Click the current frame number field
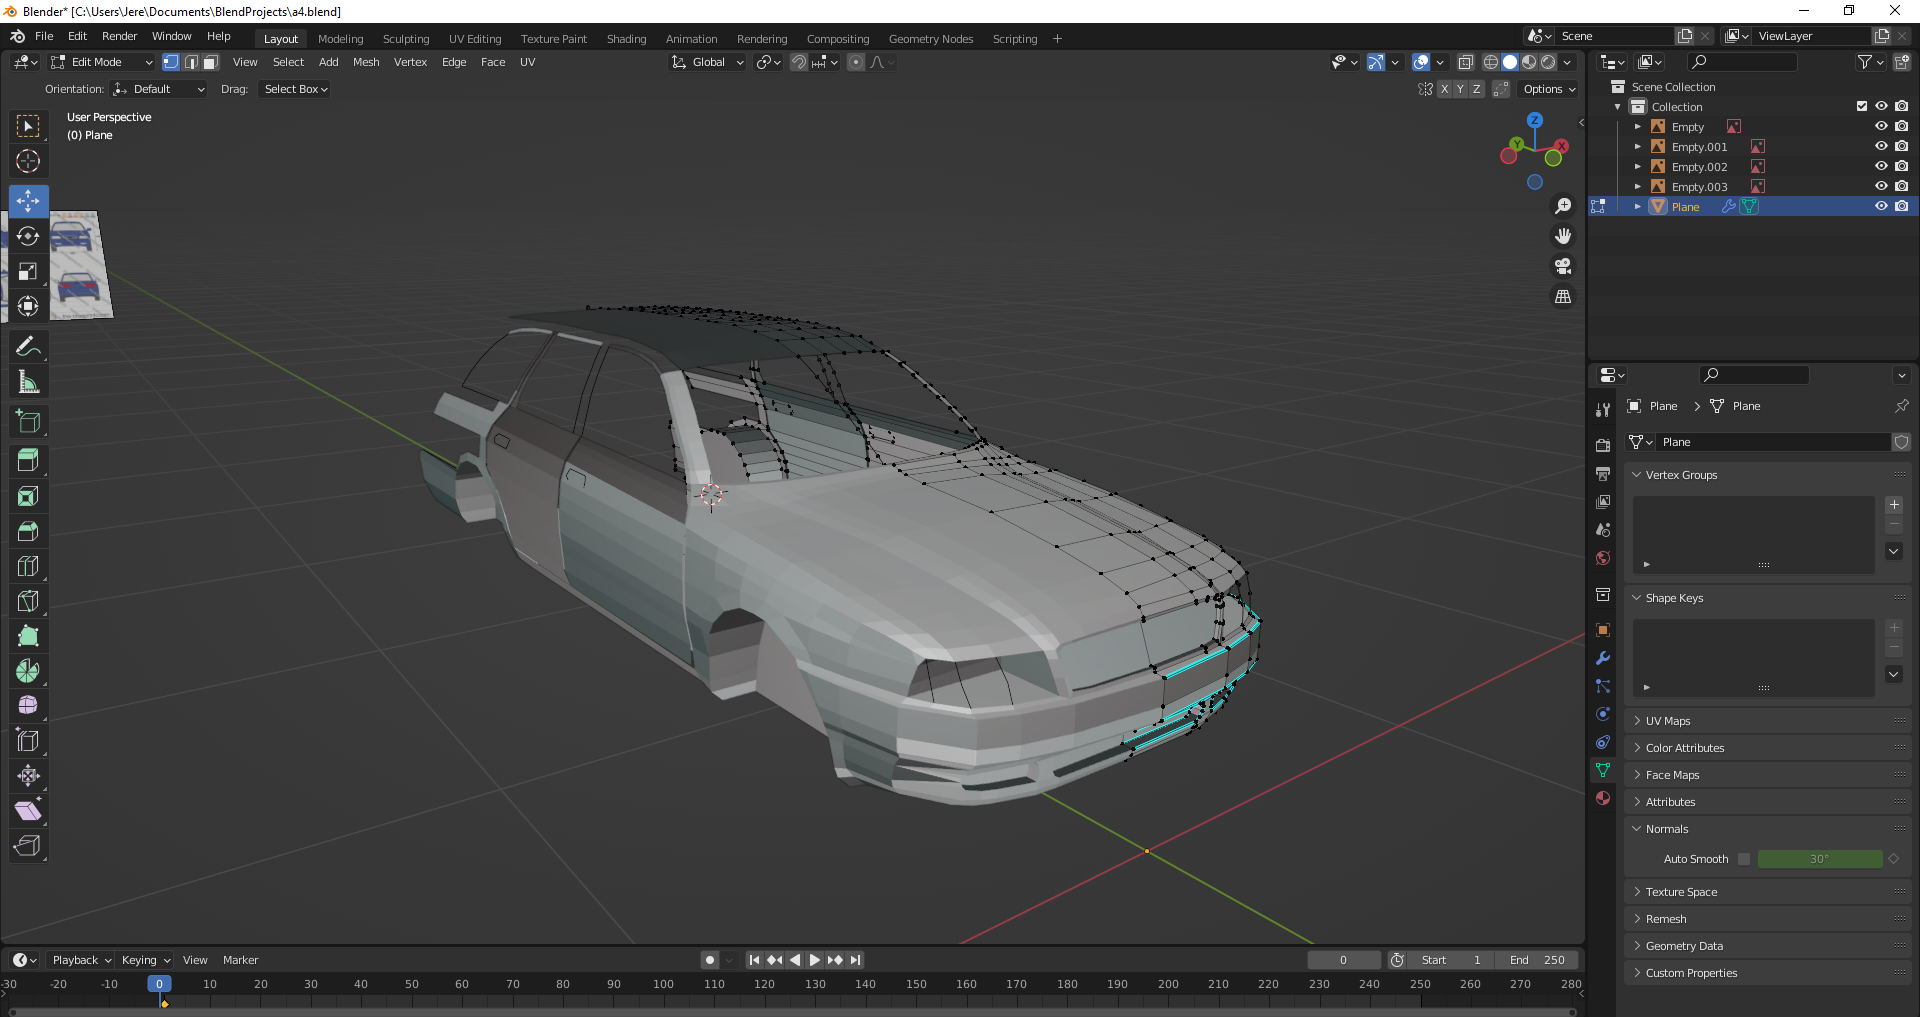Image resolution: width=1920 pixels, height=1017 pixels. coord(1343,960)
